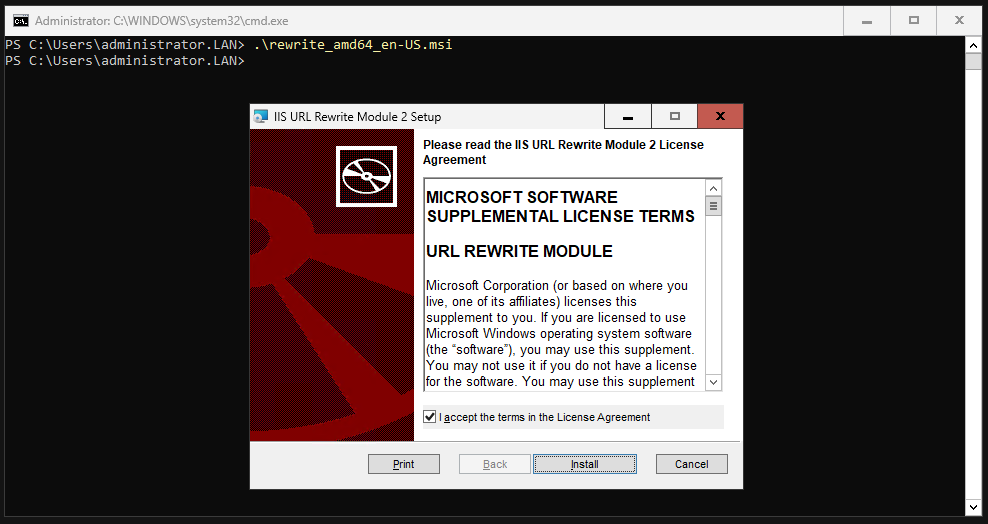This screenshot has height=524, width=988.
Task: Close the IIS URL Rewrite Setup dialog
Action: click(720, 117)
